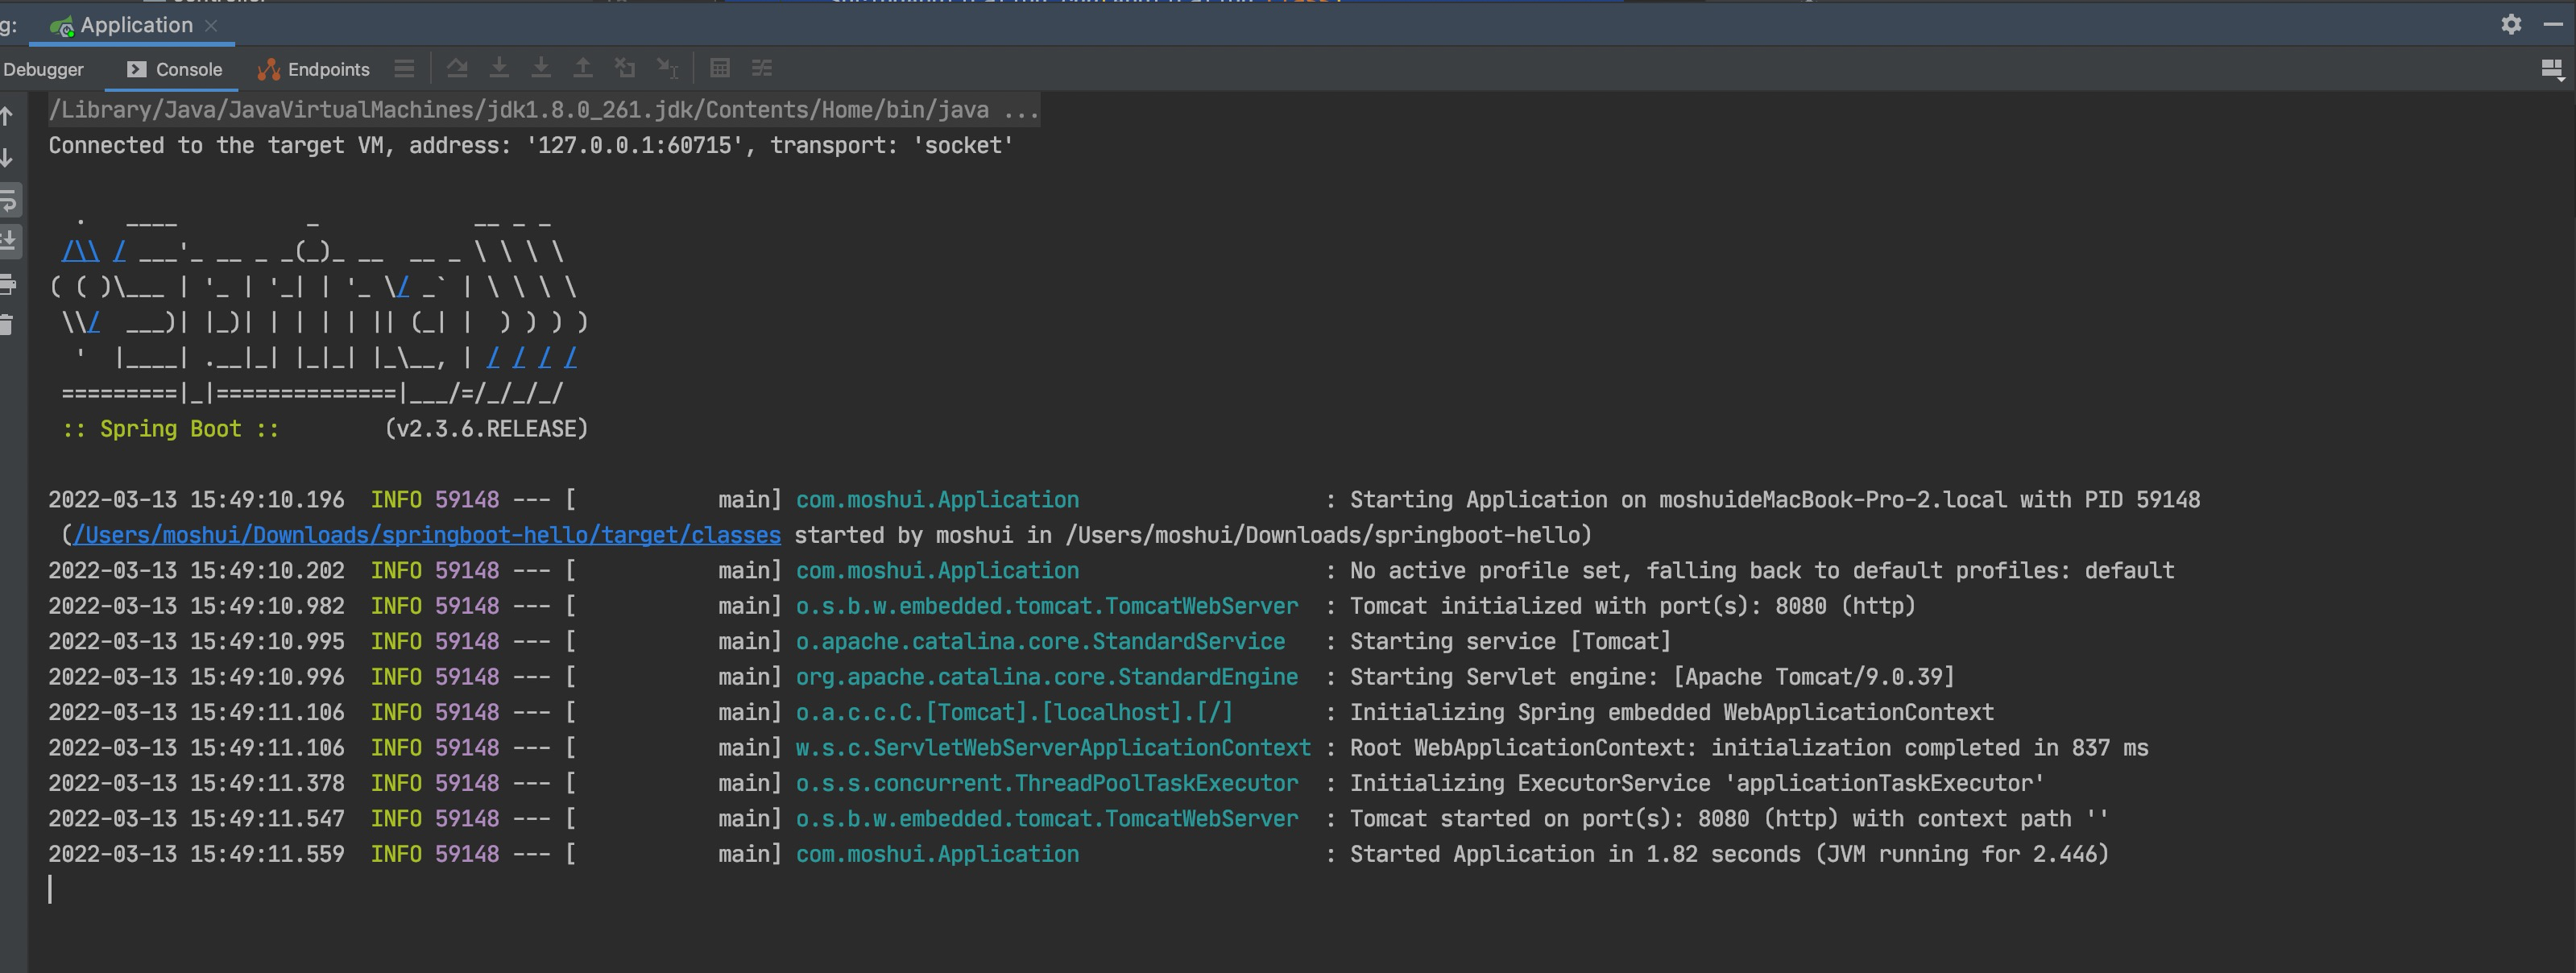This screenshot has width=2576, height=973.
Task: Toggle soft-wrap in the console
Action: point(8,201)
